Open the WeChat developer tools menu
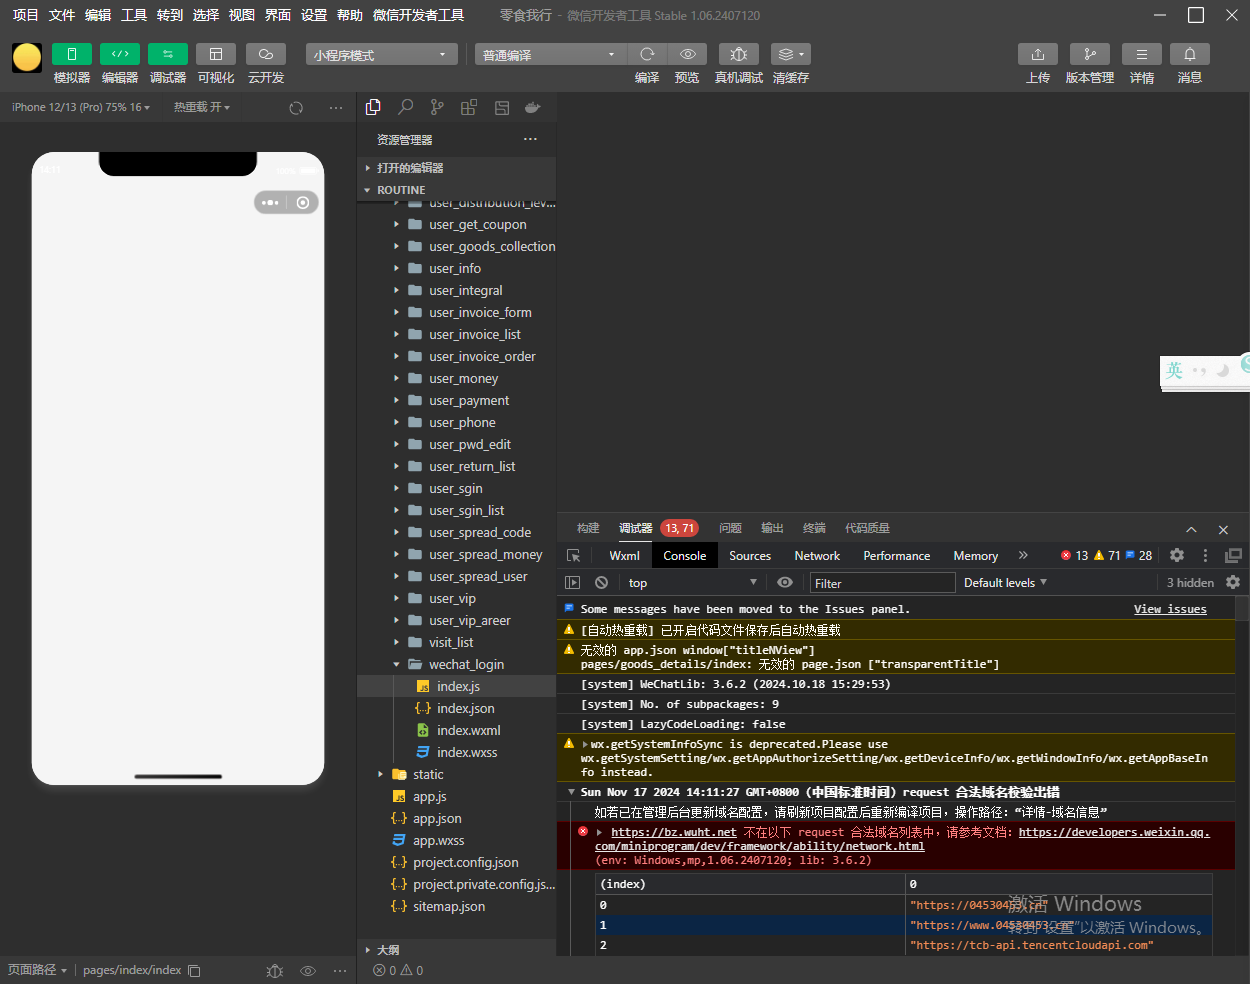The image size is (1250, 984). click(x=418, y=15)
